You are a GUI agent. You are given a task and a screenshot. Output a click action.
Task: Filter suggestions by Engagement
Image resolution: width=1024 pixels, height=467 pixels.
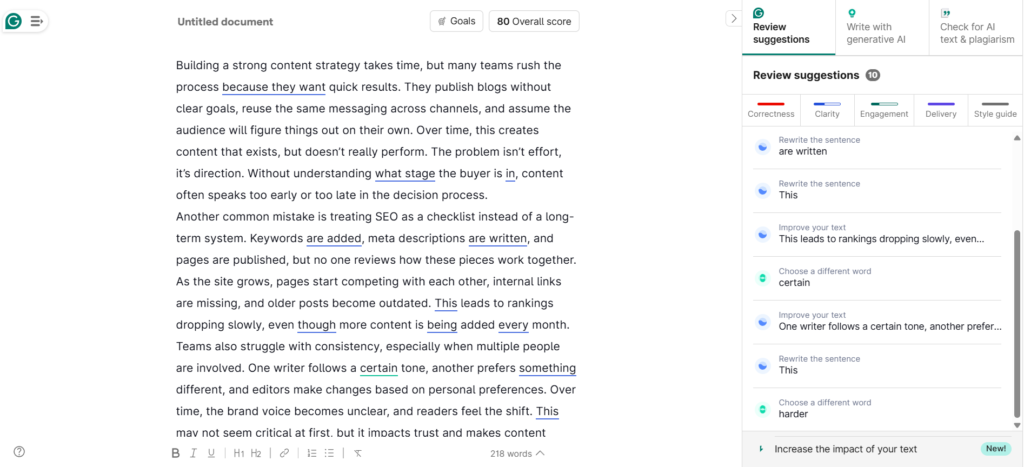tap(884, 108)
